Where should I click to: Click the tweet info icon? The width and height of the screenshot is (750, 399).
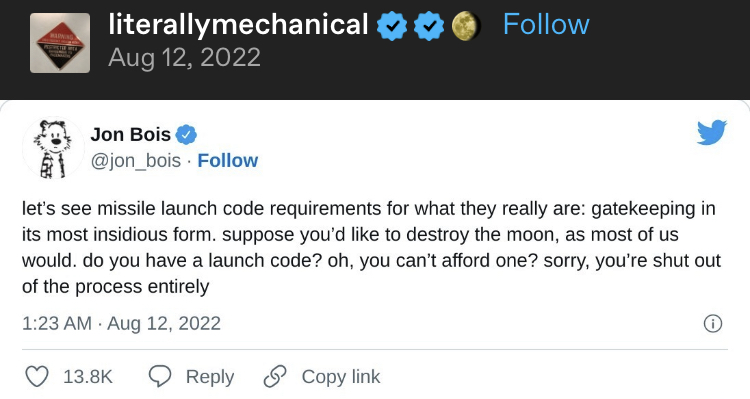713,324
